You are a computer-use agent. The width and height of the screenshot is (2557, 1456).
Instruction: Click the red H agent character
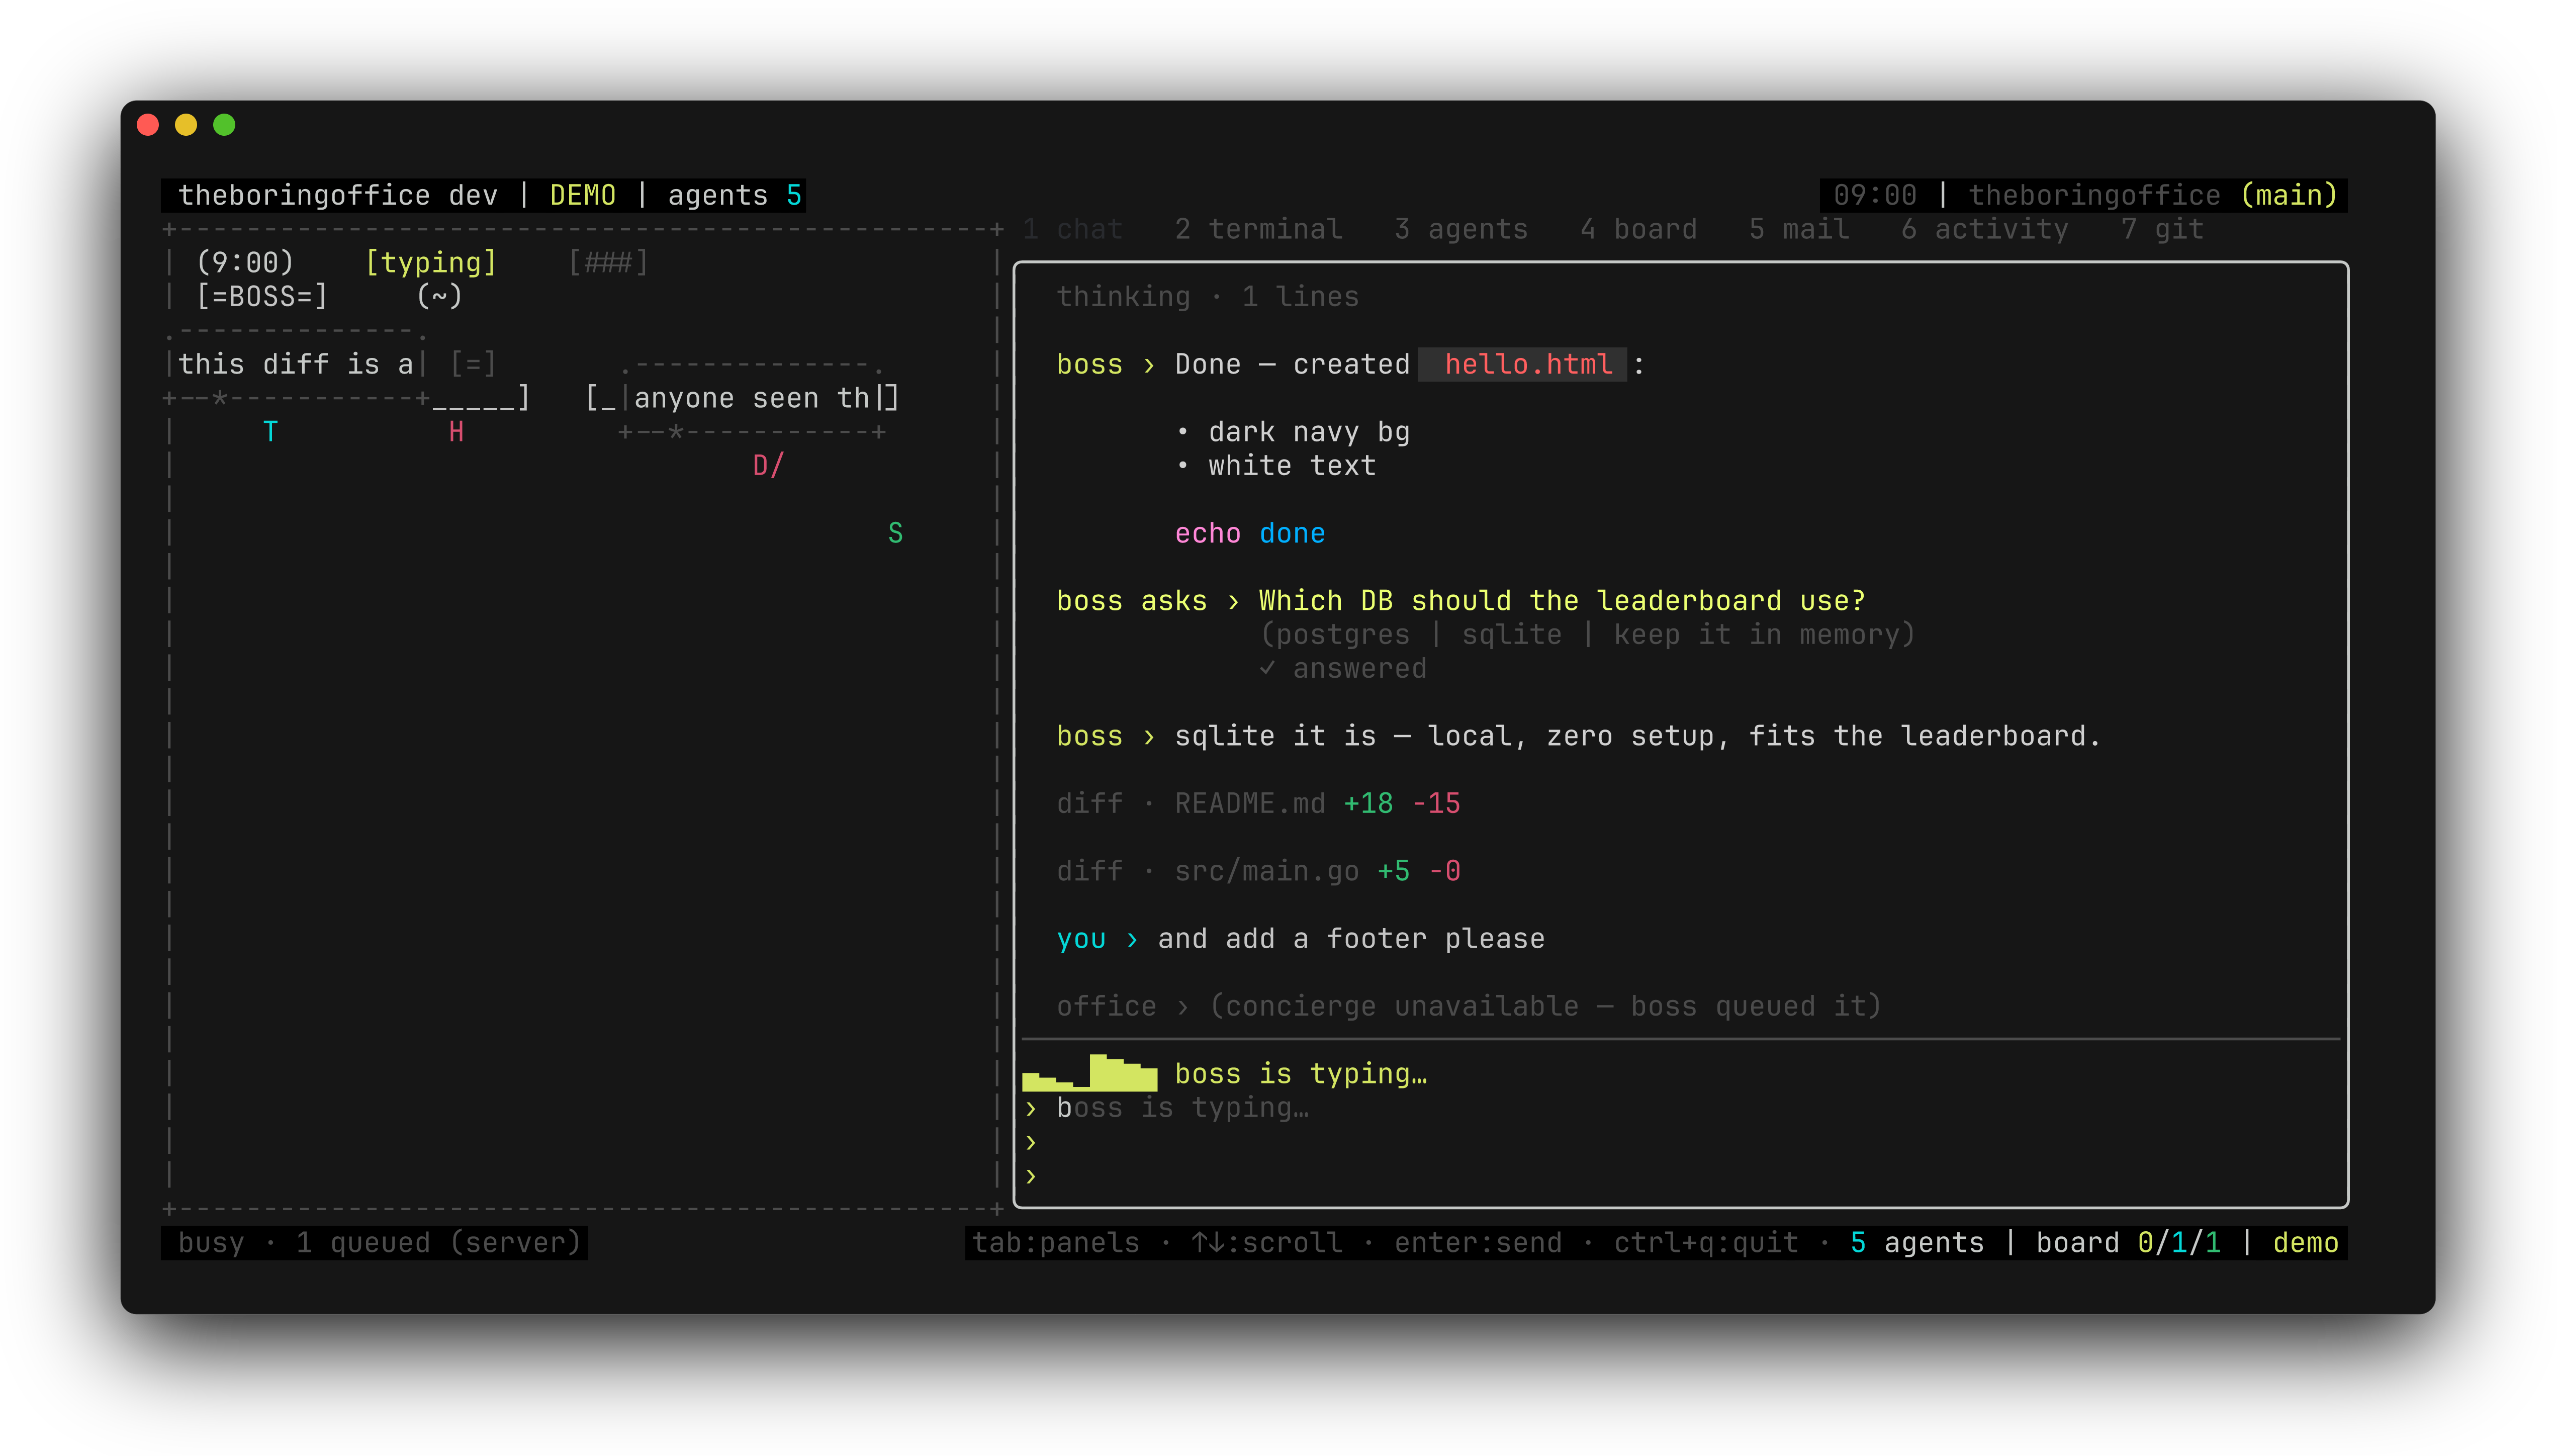tap(456, 432)
